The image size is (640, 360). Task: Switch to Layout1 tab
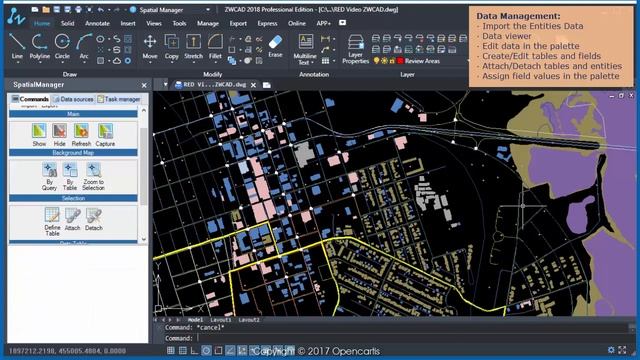[221, 320]
